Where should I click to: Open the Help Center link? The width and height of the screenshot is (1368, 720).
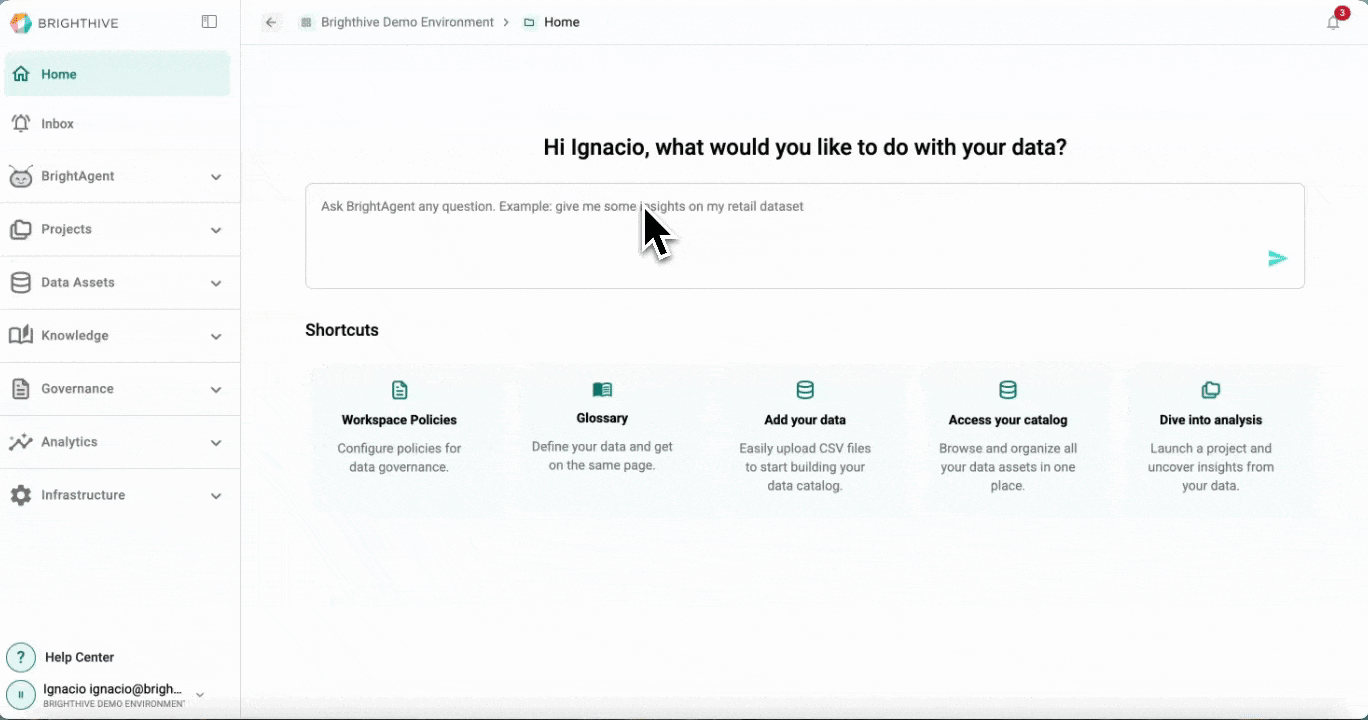80,657
